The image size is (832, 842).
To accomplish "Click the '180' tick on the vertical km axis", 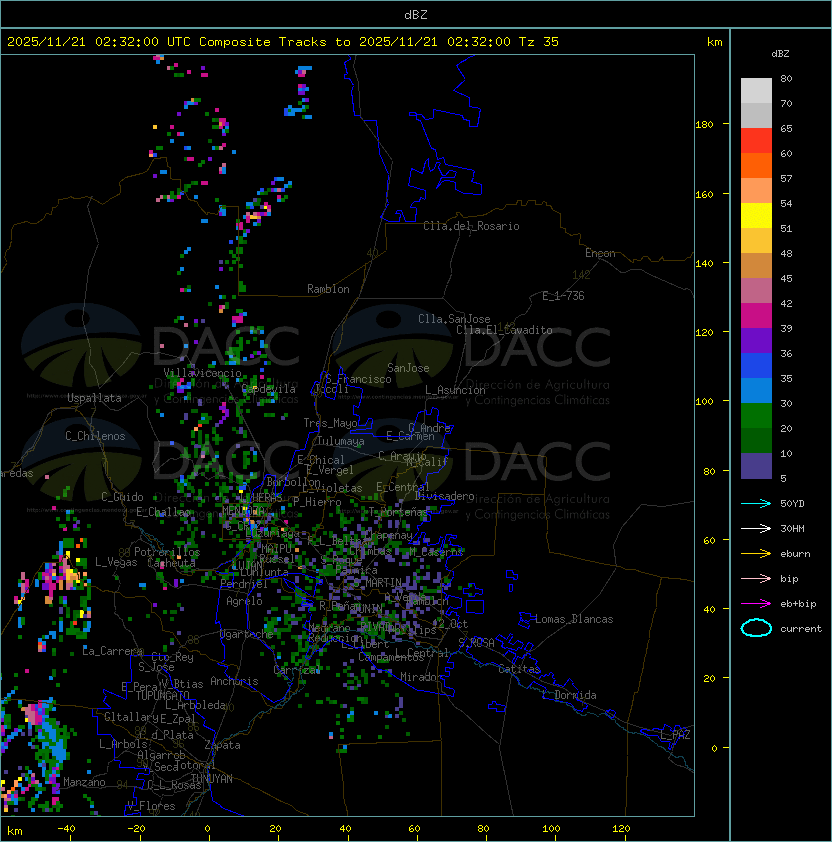I will coord(704,125).
